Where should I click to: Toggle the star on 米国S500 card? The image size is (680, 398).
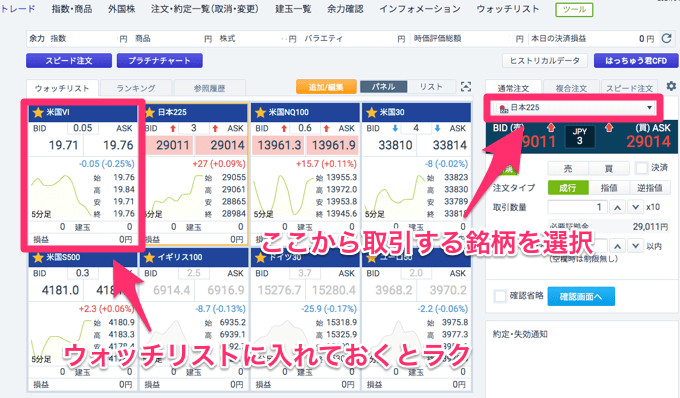(38, 258)
